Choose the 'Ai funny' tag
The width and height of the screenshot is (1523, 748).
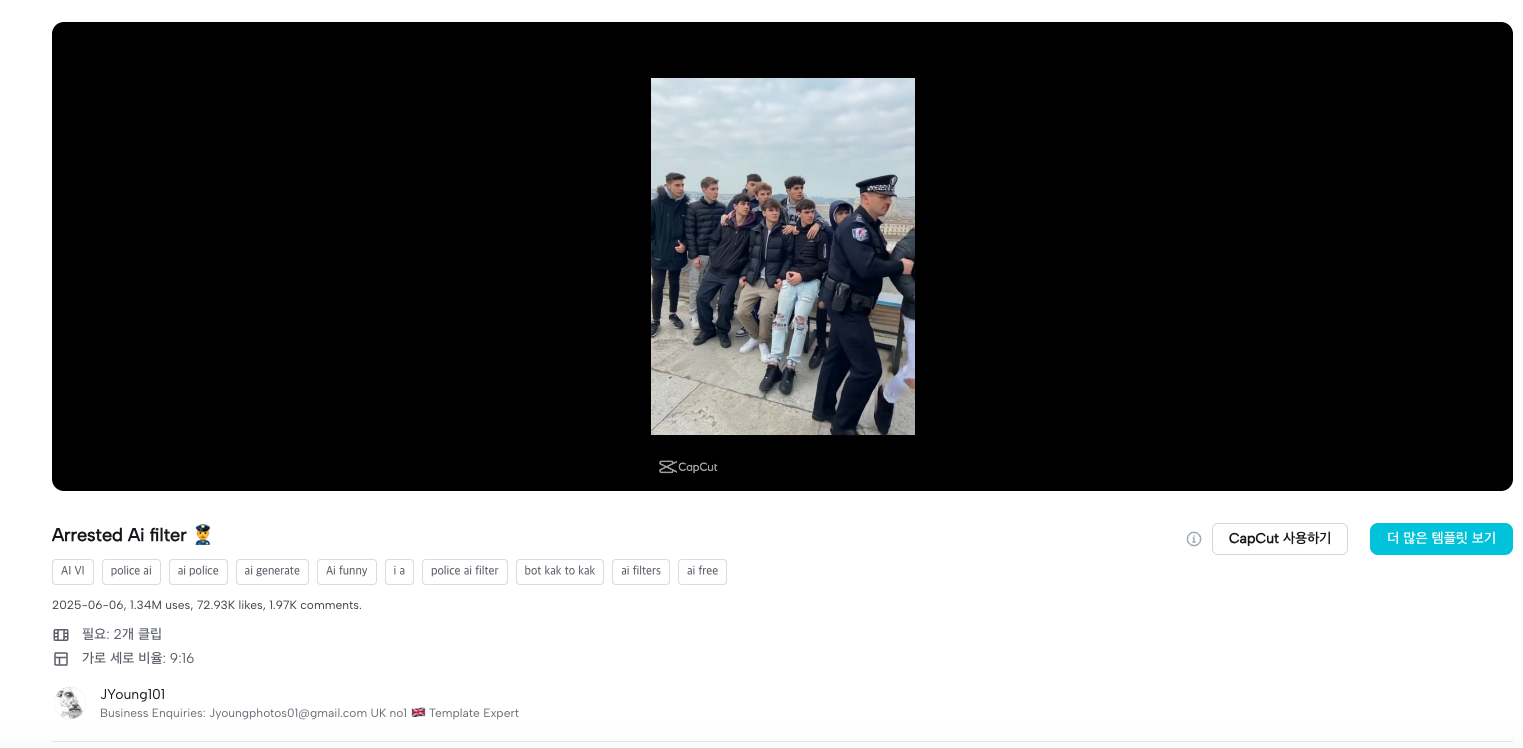347,572
